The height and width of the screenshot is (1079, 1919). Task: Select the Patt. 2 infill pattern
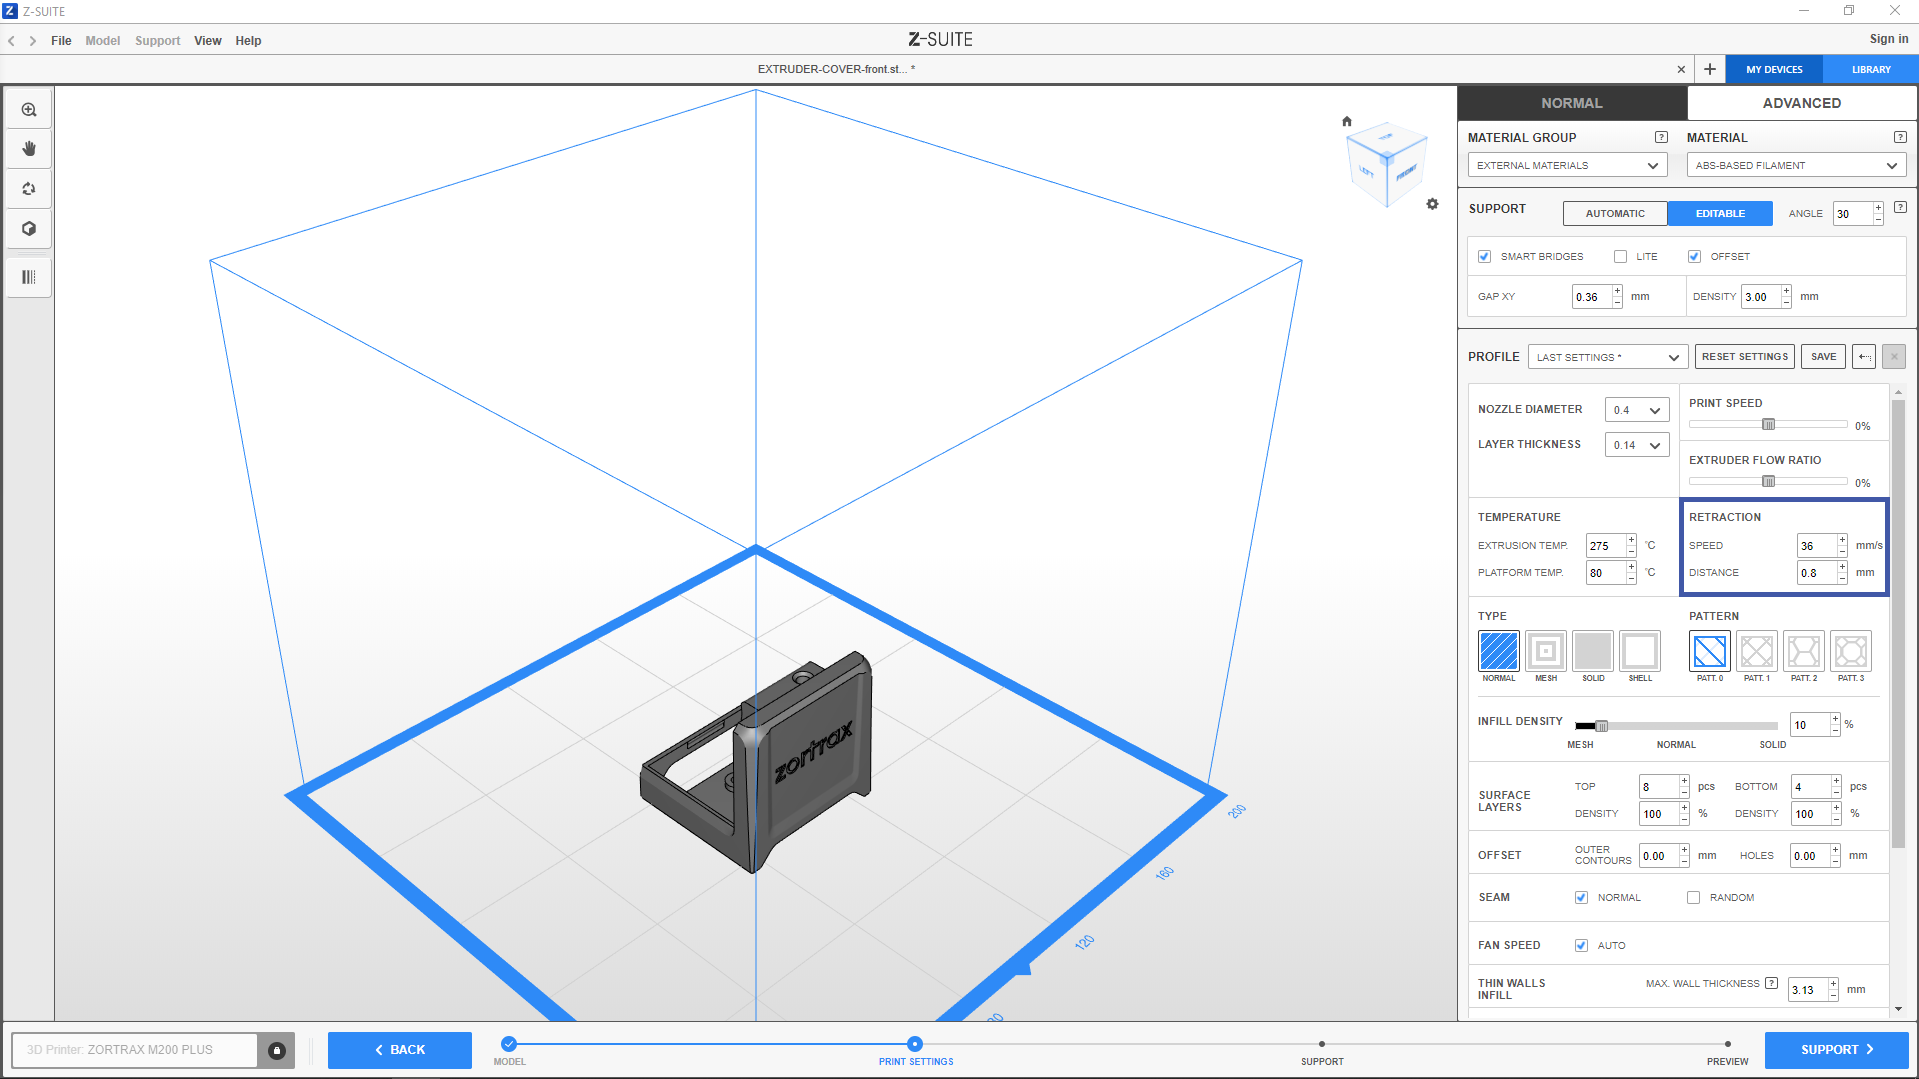pyautogui.click(x=1803, y=652)
